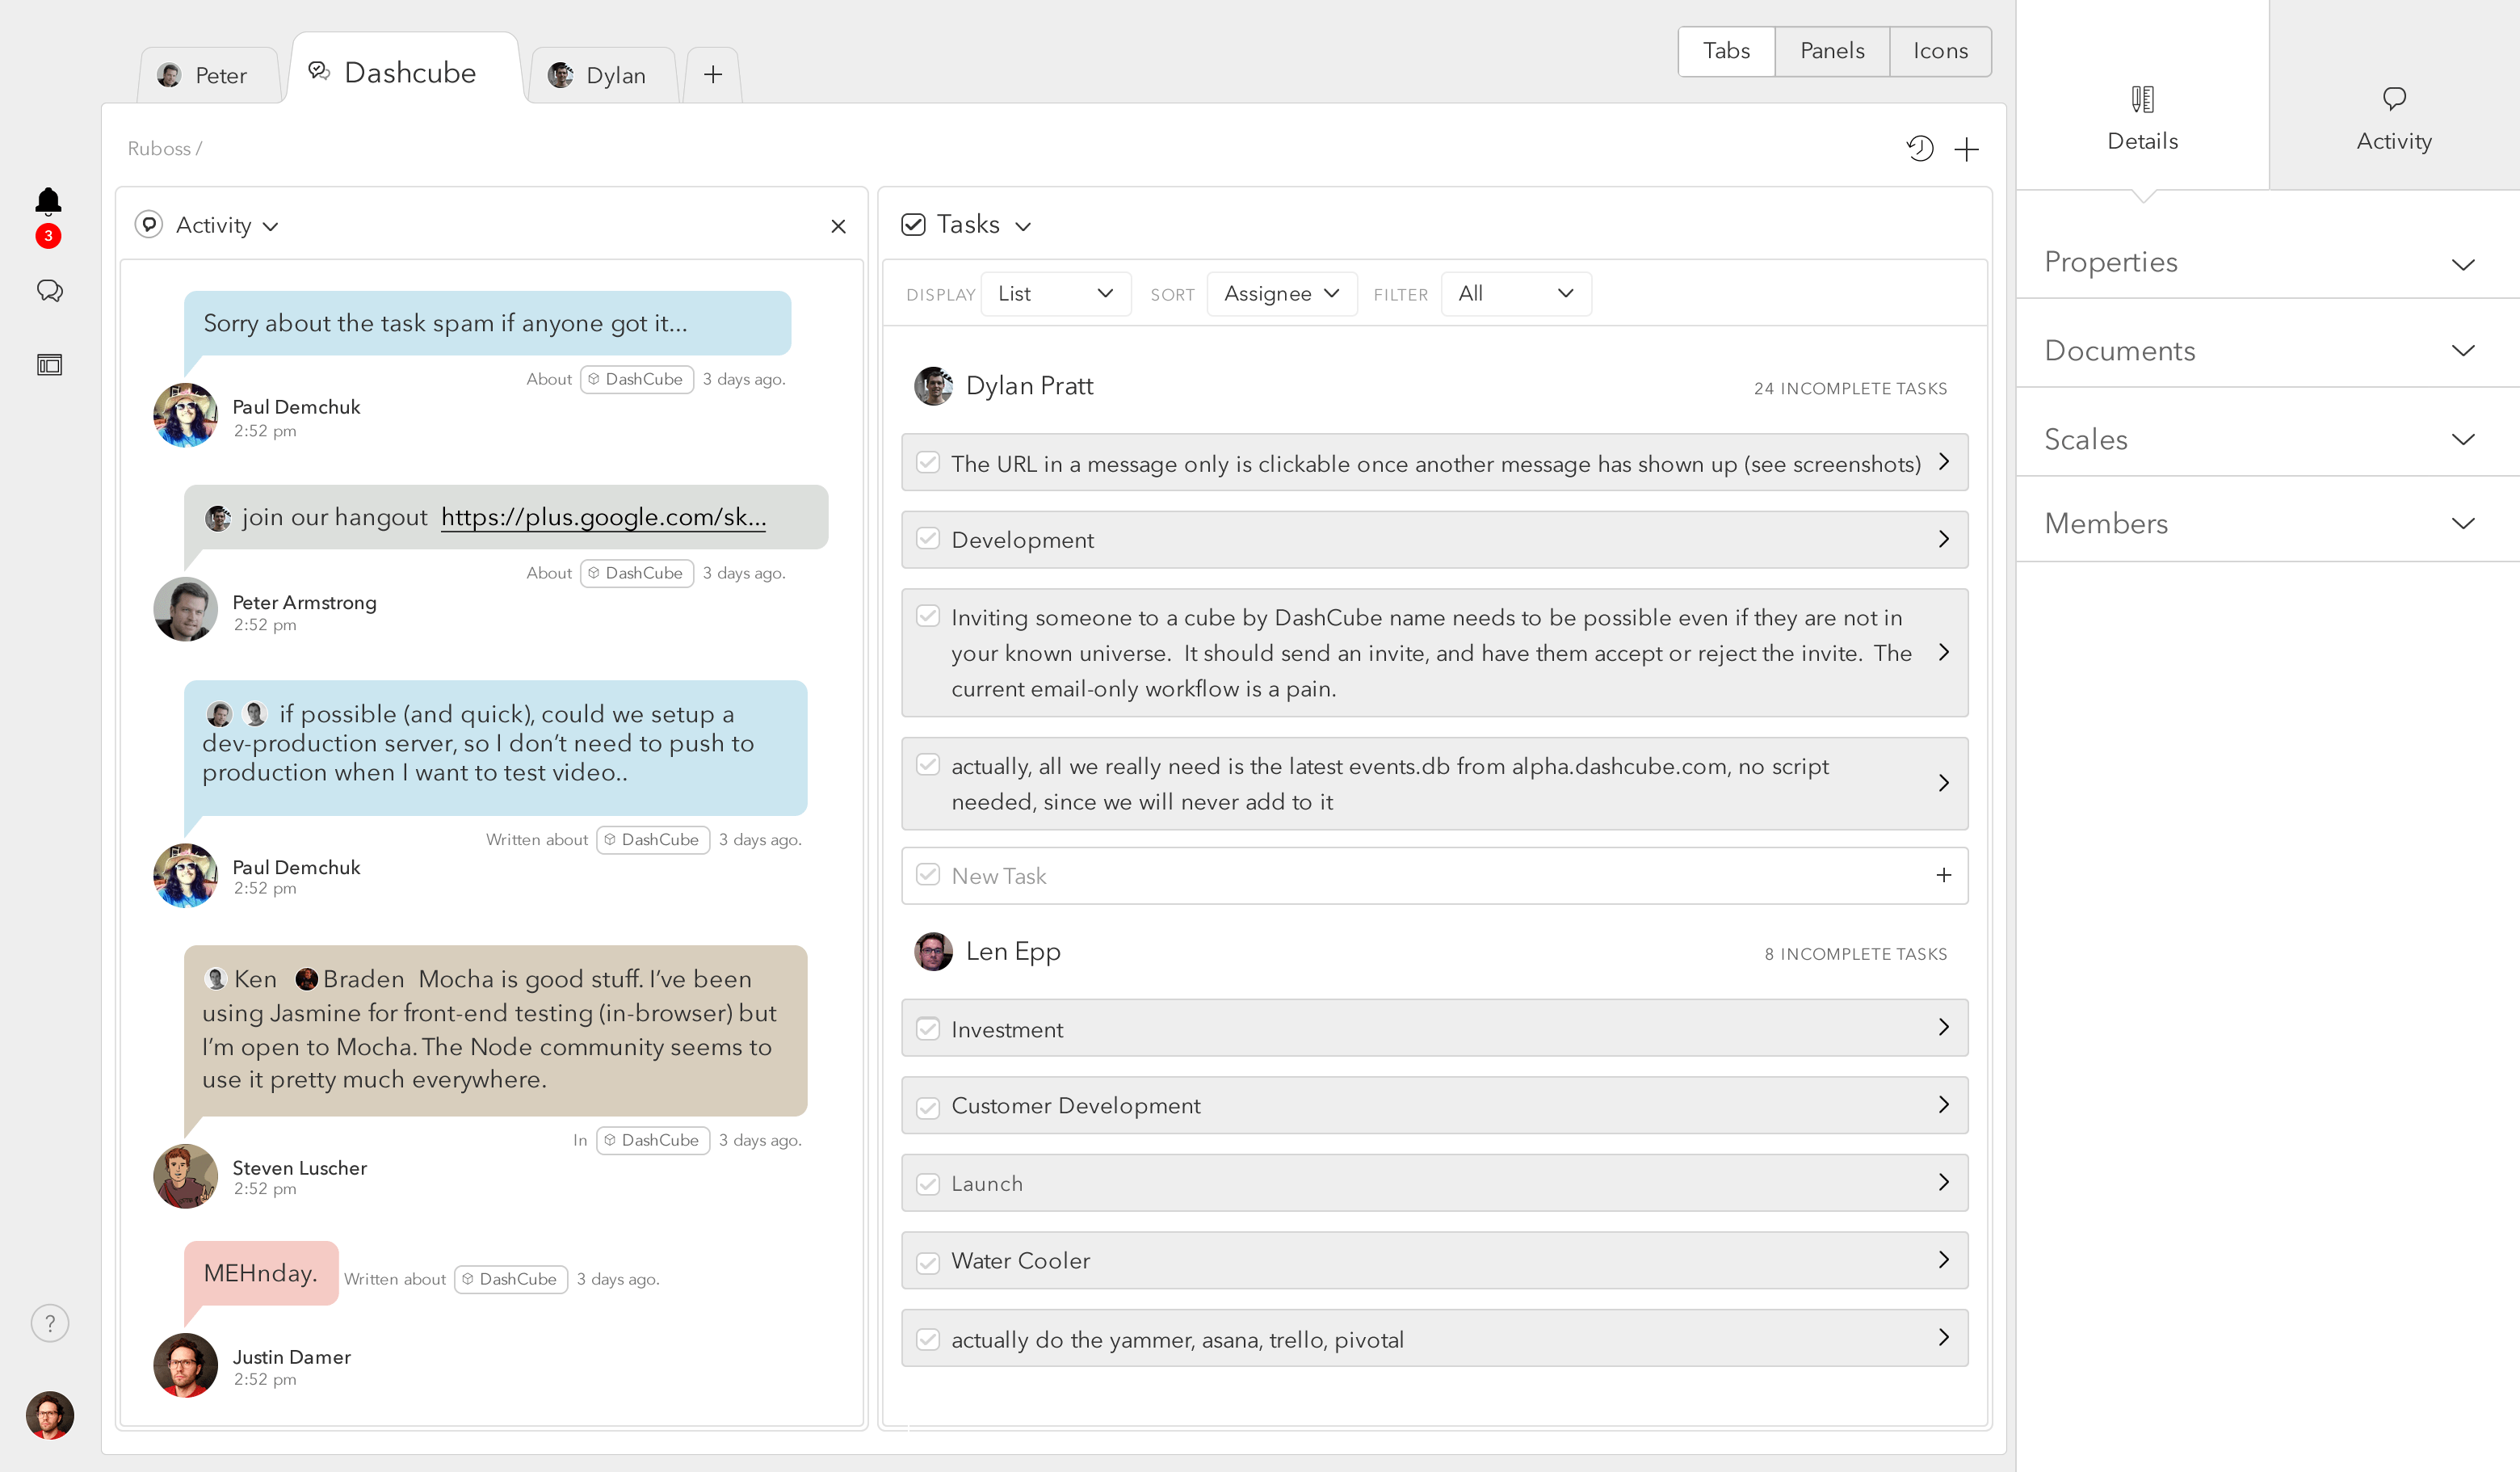Click the plus on New Task row
Screen dimensions: 2520x1472
(x=1943, y=875)
